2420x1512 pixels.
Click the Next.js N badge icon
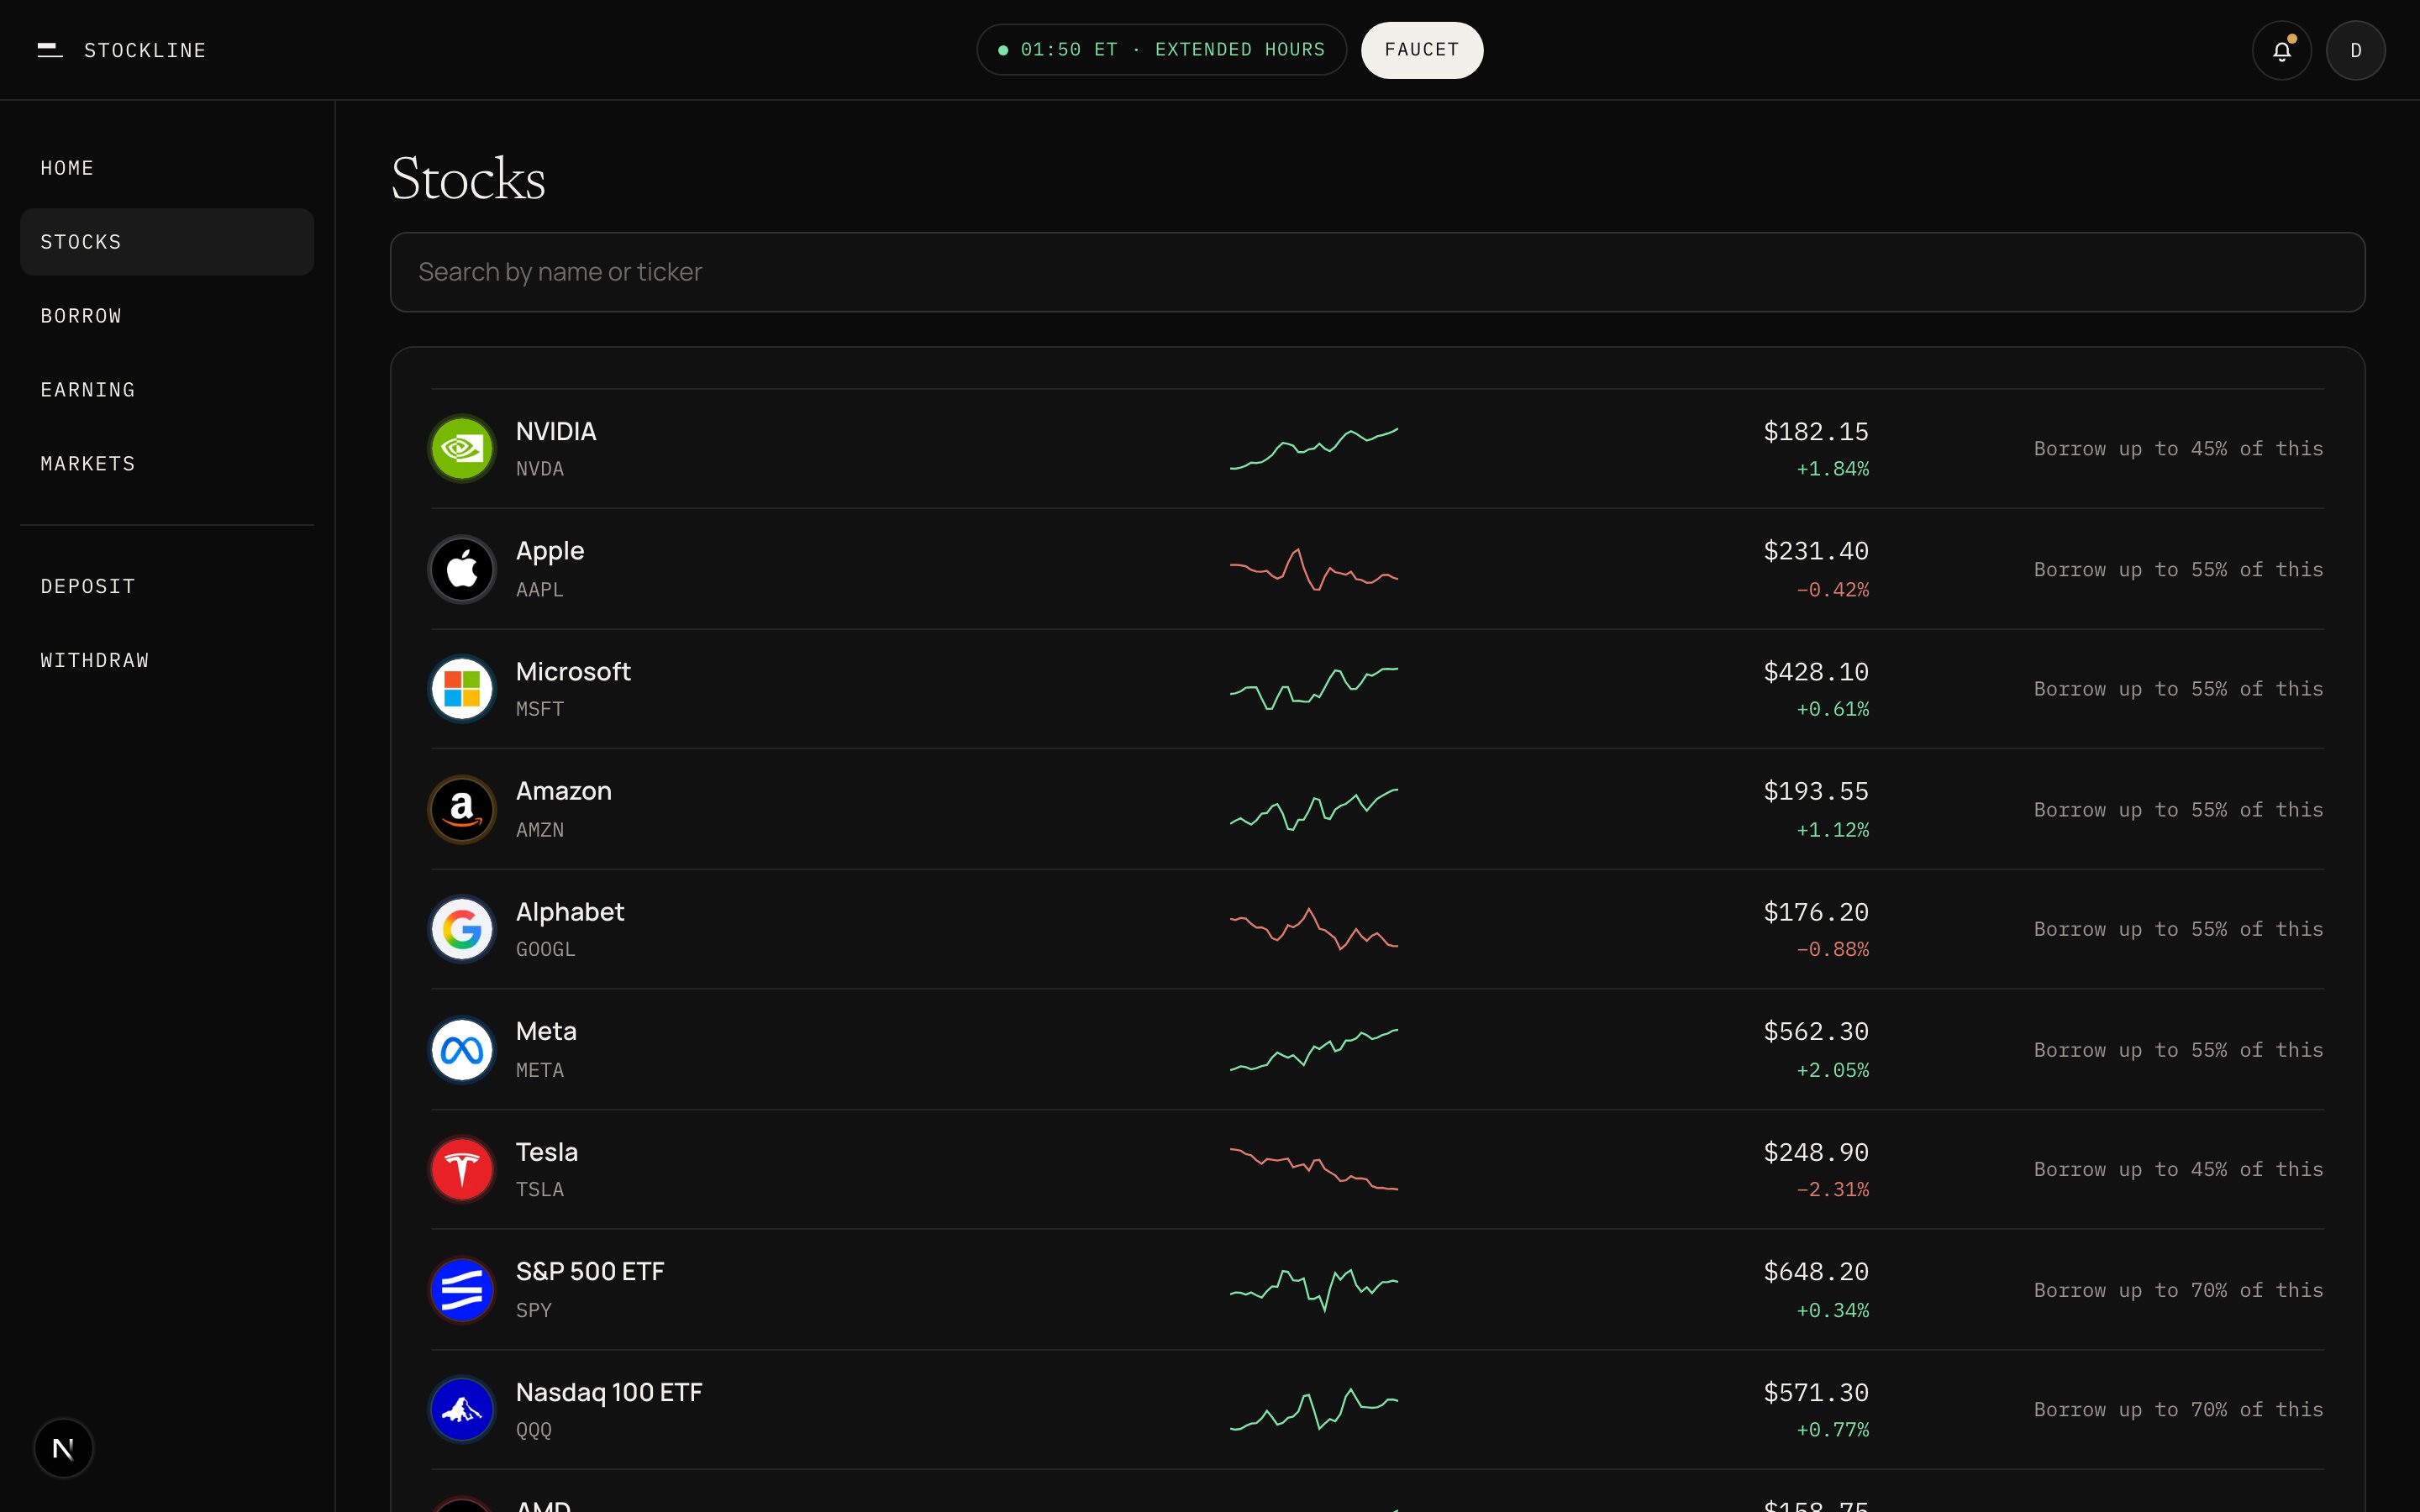63,1447
